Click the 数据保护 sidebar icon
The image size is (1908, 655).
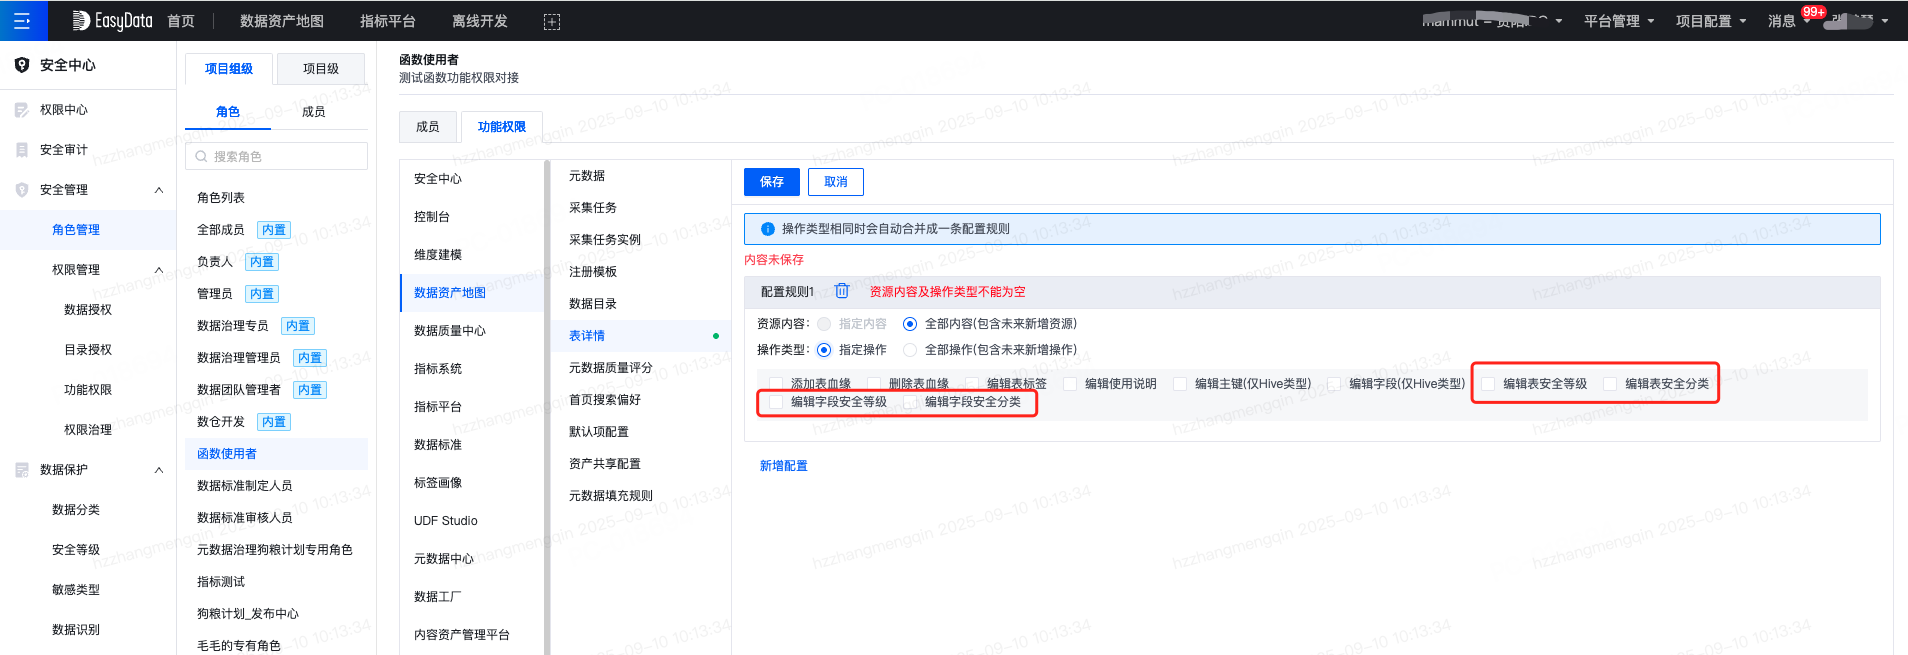[21, 470]
